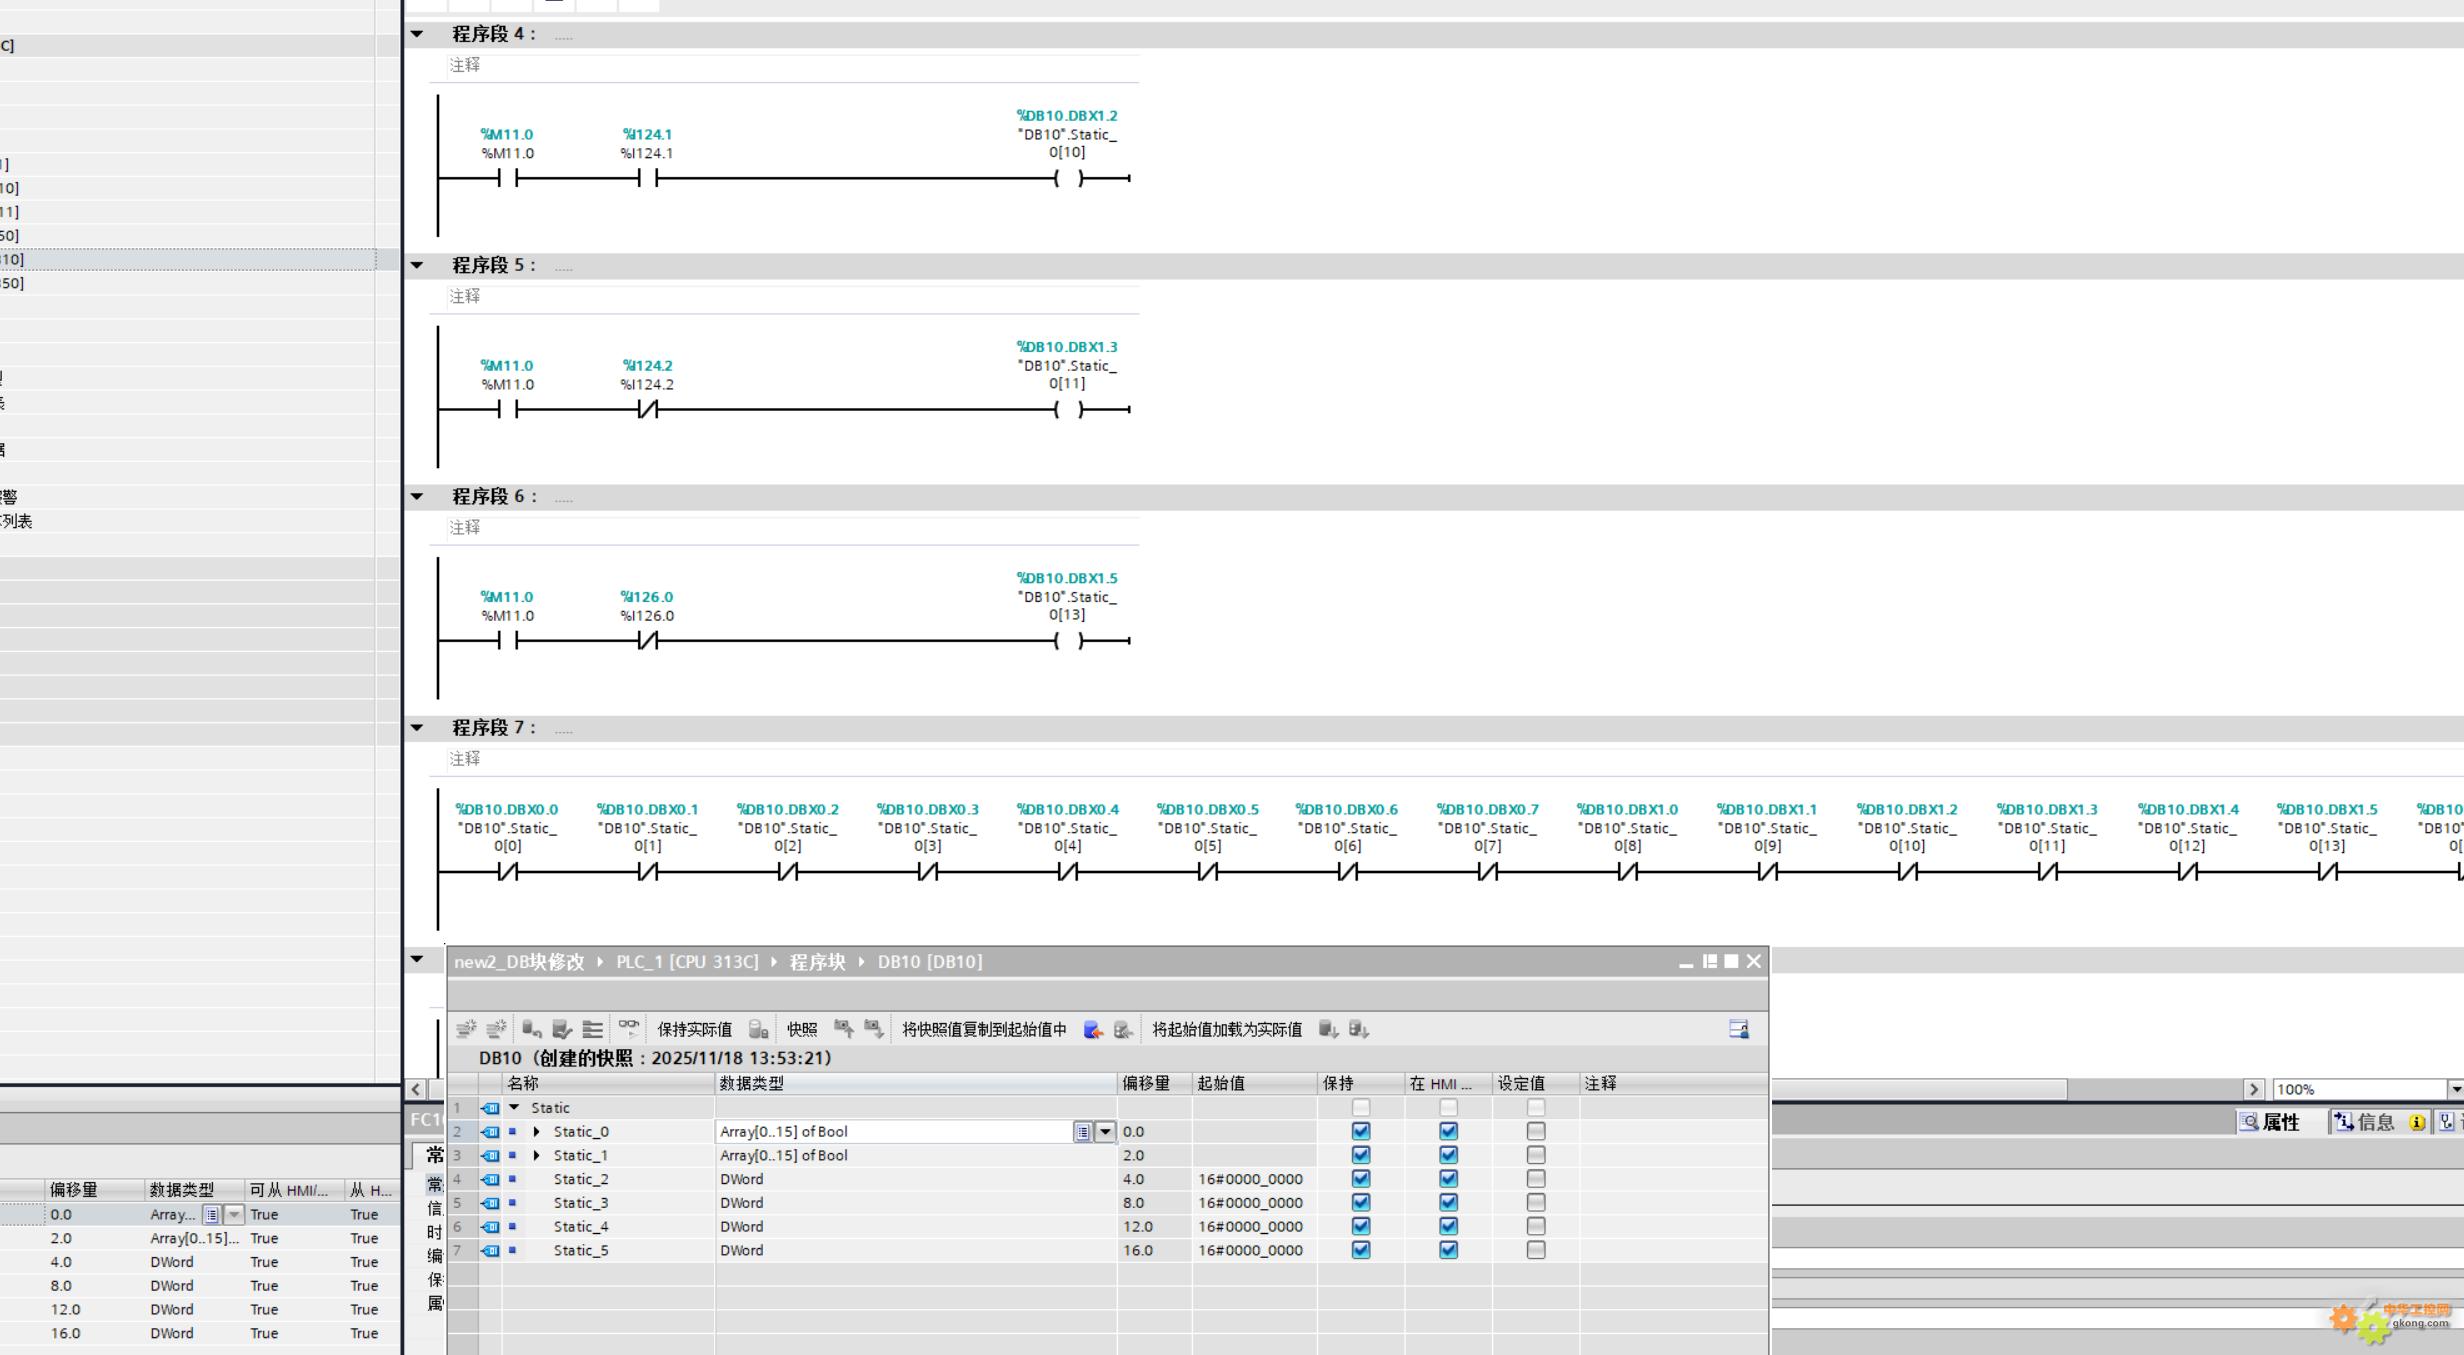This screenshot has height=1355, width=2464.
Task: Click the 快照 snapshot button
Action: [801, 1029]
